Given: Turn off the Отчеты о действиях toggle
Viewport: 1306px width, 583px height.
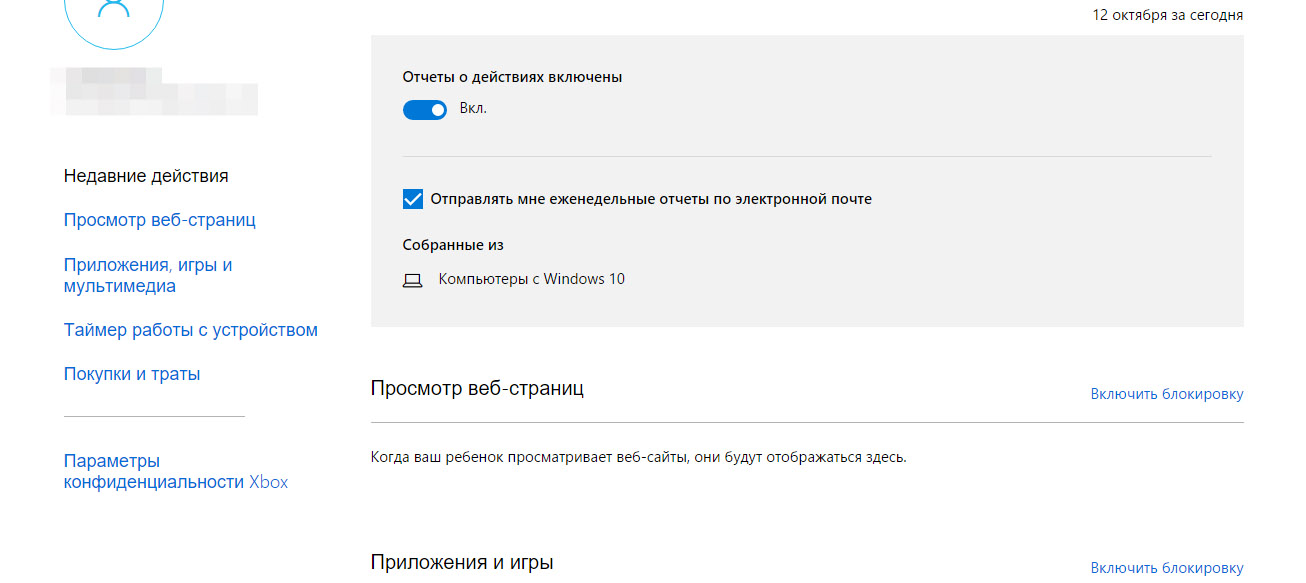Looking at the screenshot, I should click(425, 110).
